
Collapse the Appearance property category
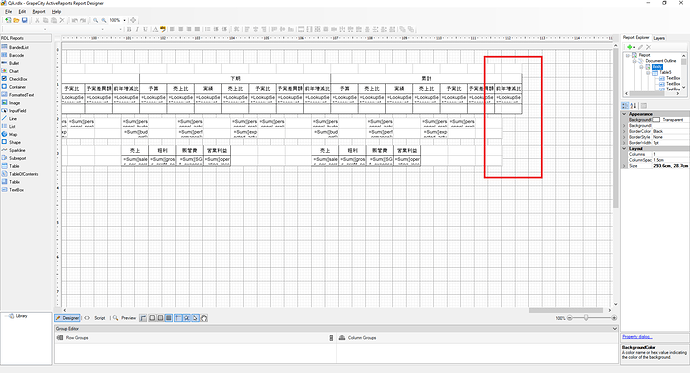tap(624, 114)
